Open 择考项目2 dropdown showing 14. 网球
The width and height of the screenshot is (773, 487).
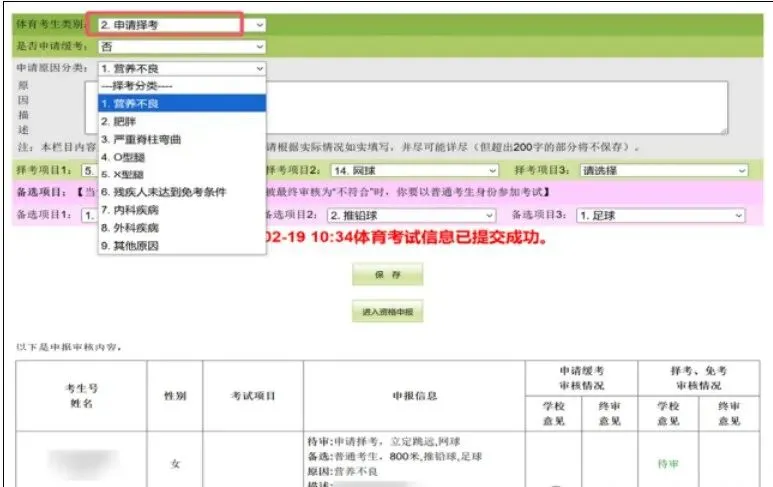tap(414, 171)
